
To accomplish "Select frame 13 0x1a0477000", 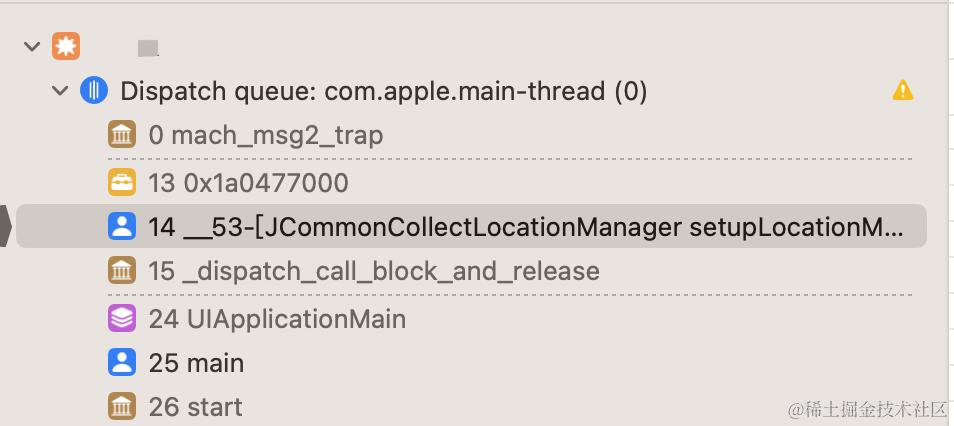I will point(472,182).
